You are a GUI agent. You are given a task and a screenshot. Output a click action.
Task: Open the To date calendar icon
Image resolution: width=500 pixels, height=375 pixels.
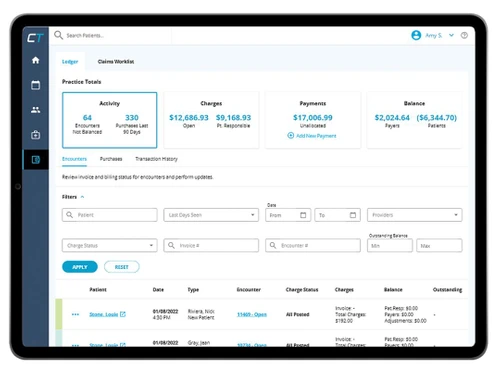[353, 215]
